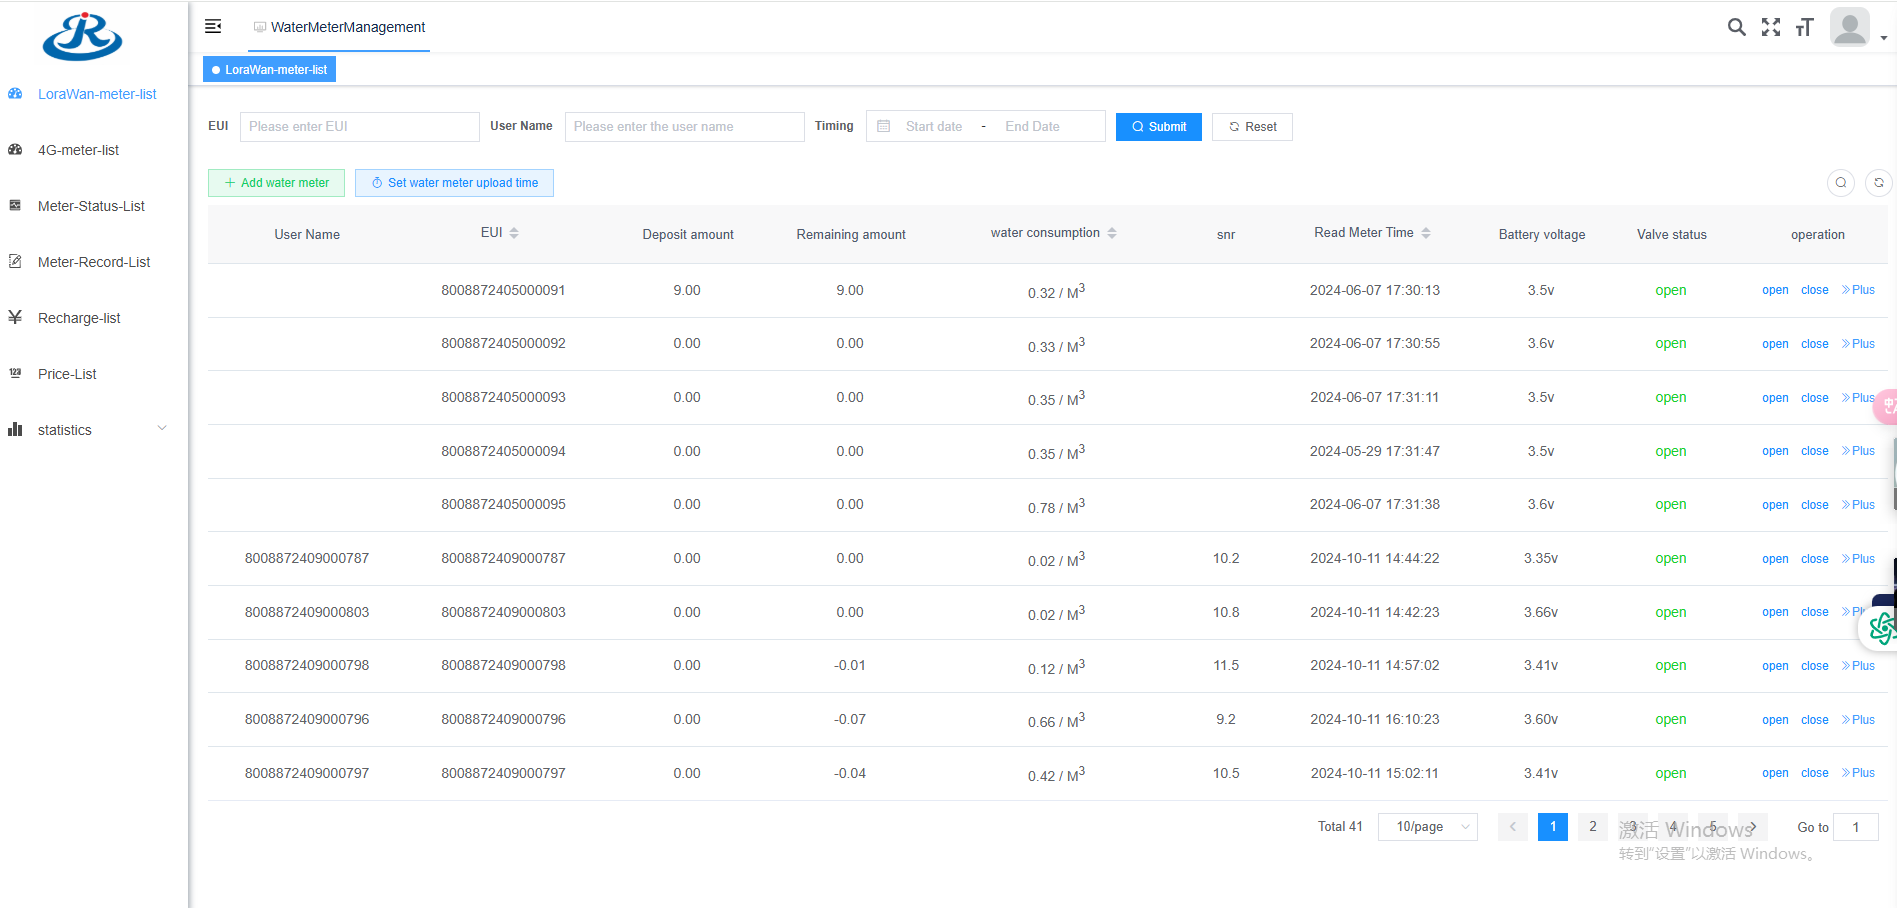This screenshot has height=908, width=1897.
Task: Open valve for meter 8008872405000091
Action: [x=1775, y=290]
